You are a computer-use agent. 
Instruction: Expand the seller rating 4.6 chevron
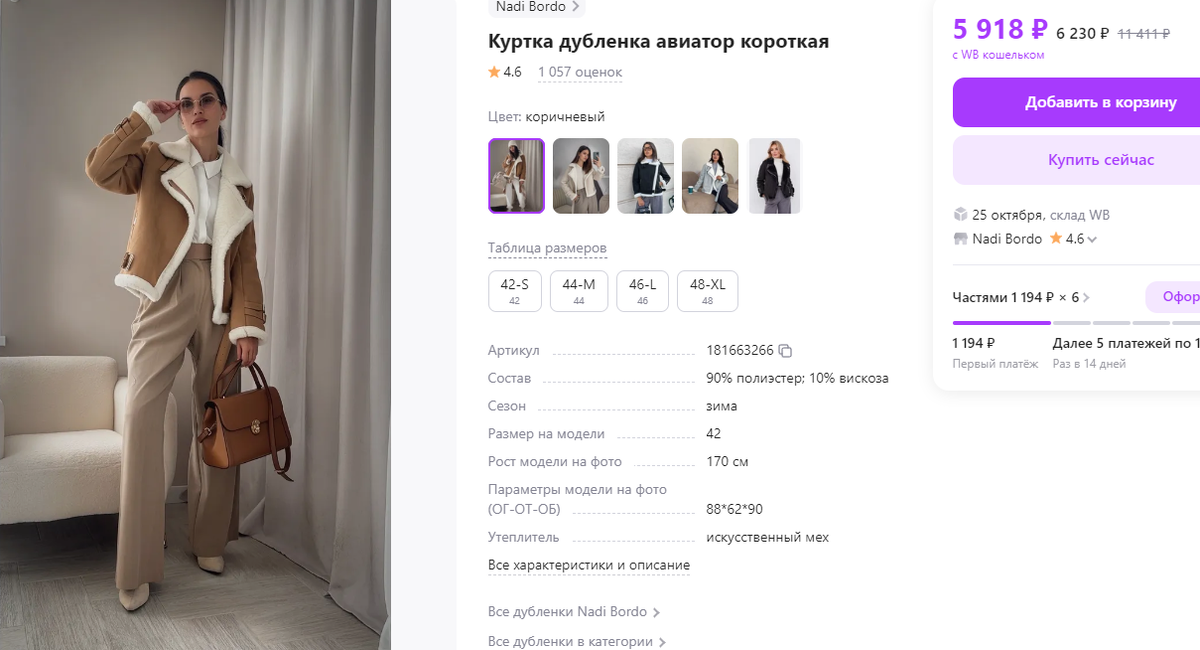click(1092, 240)
